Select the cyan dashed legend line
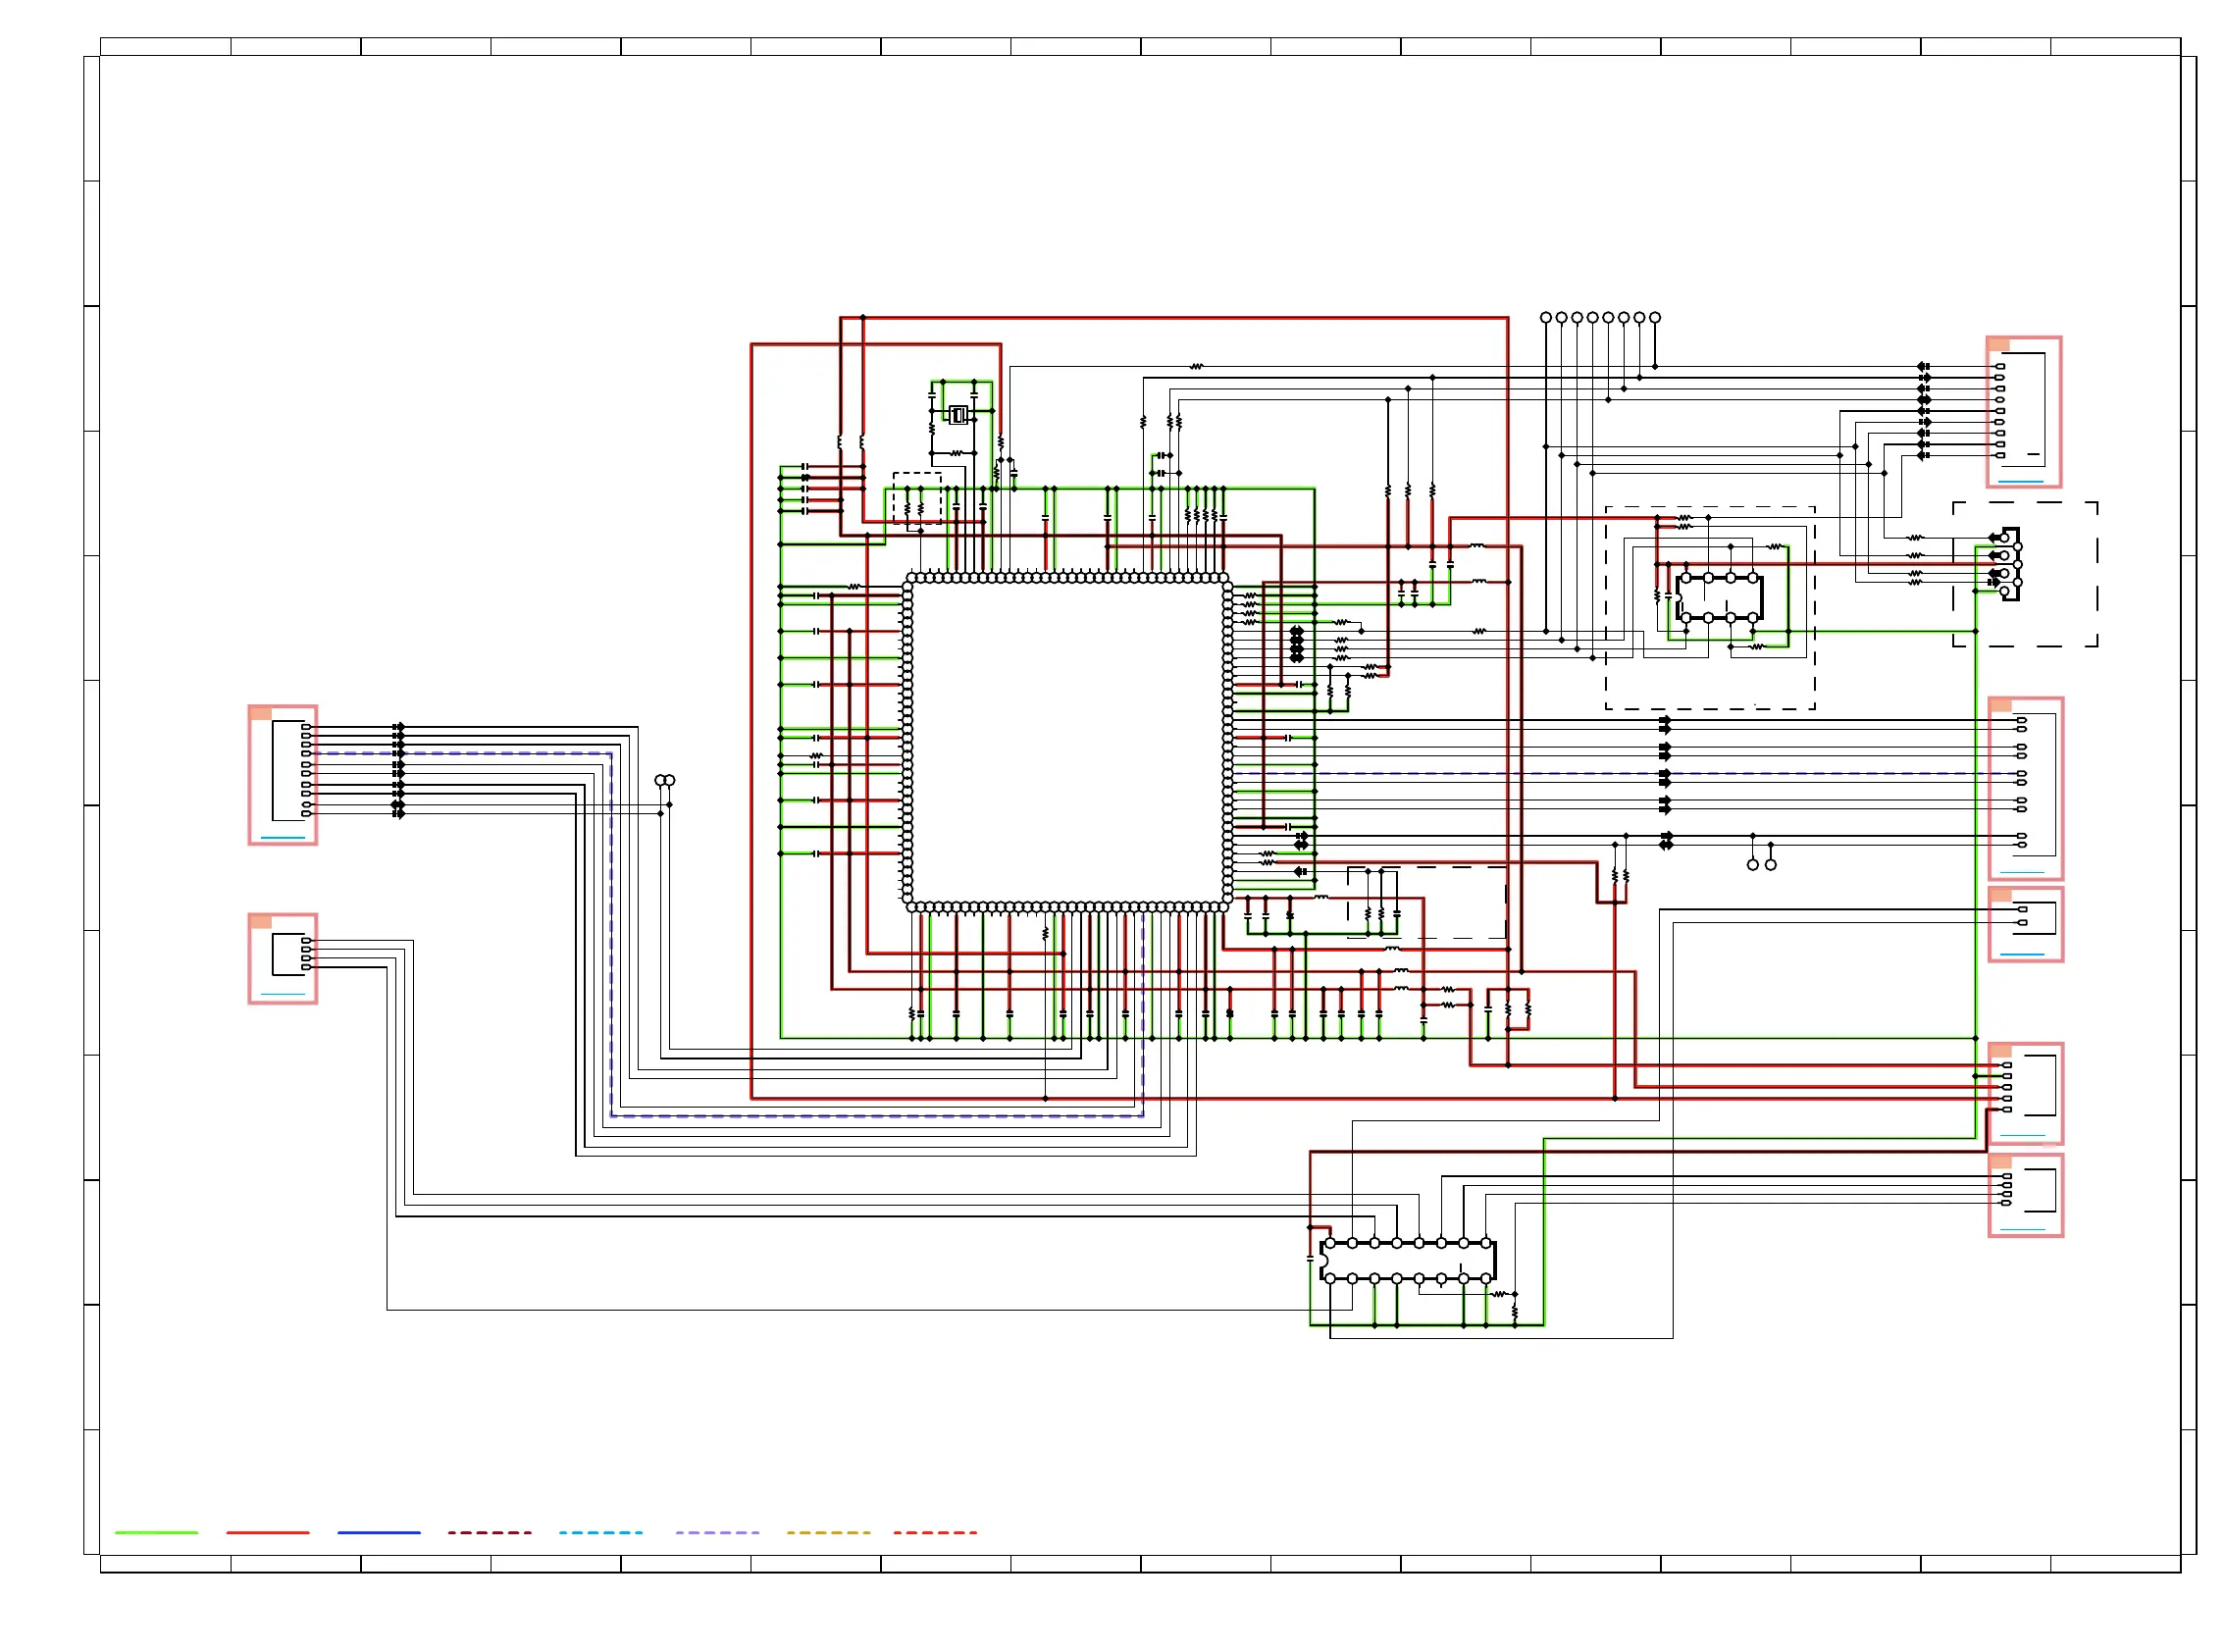Viewport: 2225px width, 1652px height. (601, 1532)
